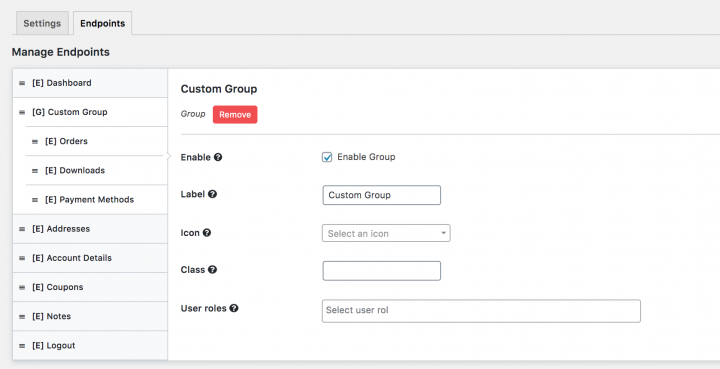Click the drag handle beside Notes

point(22,317)
